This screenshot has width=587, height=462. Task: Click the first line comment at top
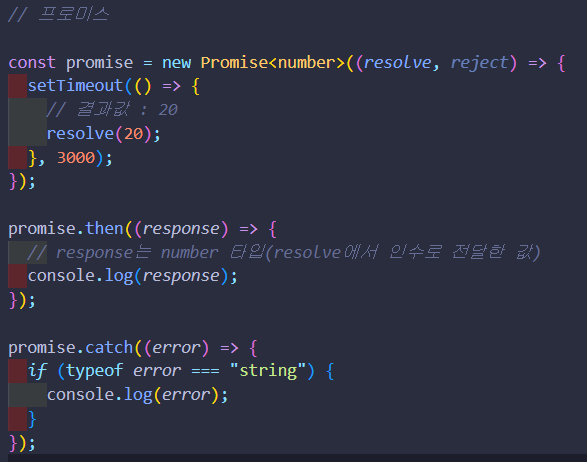59,15
